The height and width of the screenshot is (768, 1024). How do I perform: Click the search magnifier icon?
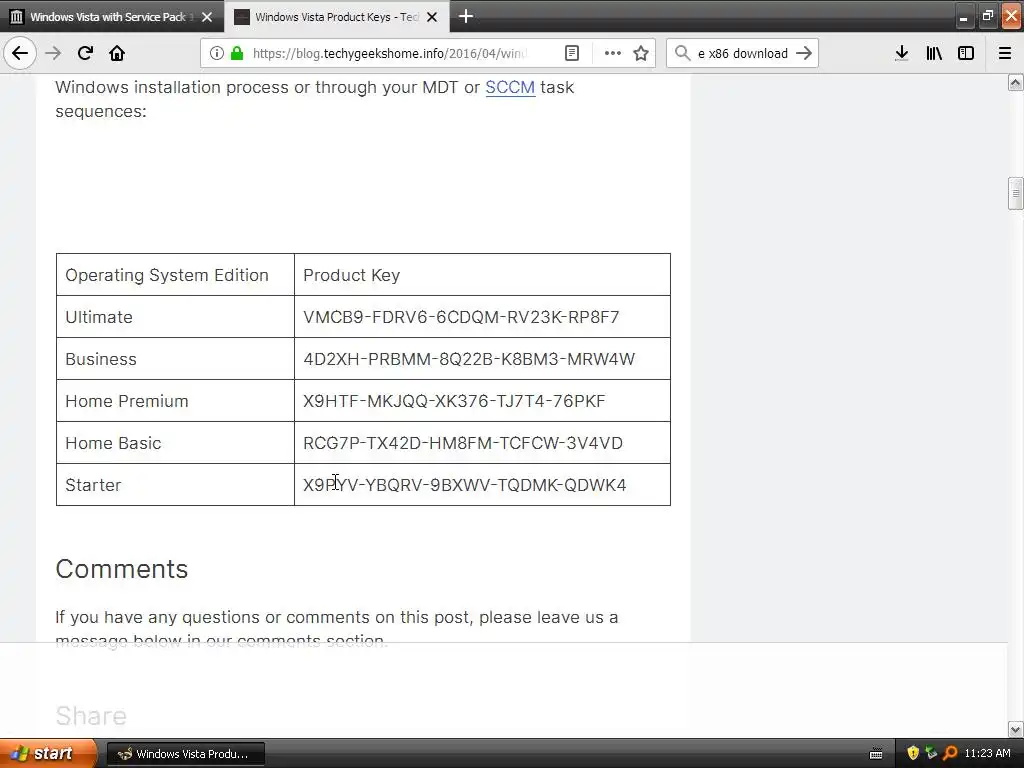click(x=682, y=53)
